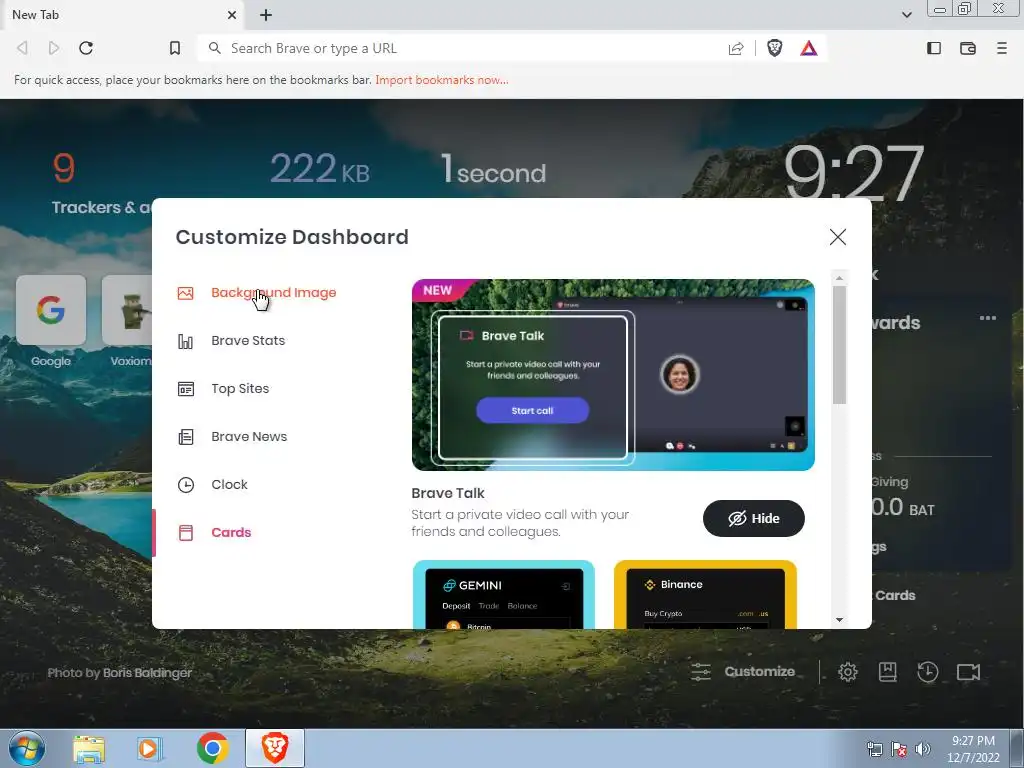Click the Brave Talk preview thumbnail
Viewport: 1024px width, 768px height.
[x=613, y=375]
